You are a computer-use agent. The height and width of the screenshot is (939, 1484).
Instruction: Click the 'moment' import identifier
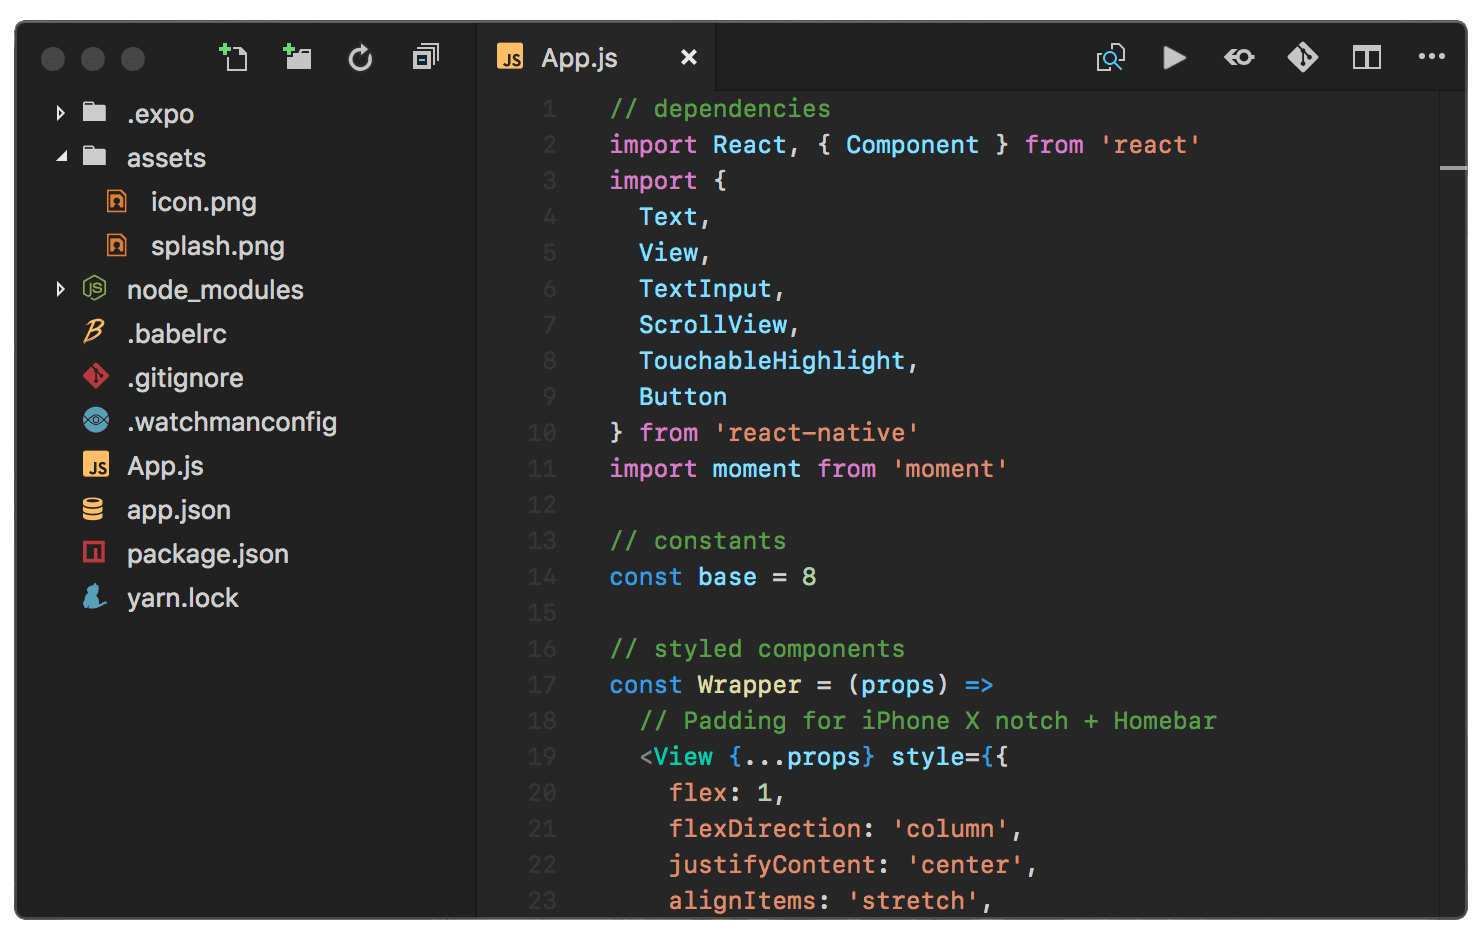click(x=757, y=469)
